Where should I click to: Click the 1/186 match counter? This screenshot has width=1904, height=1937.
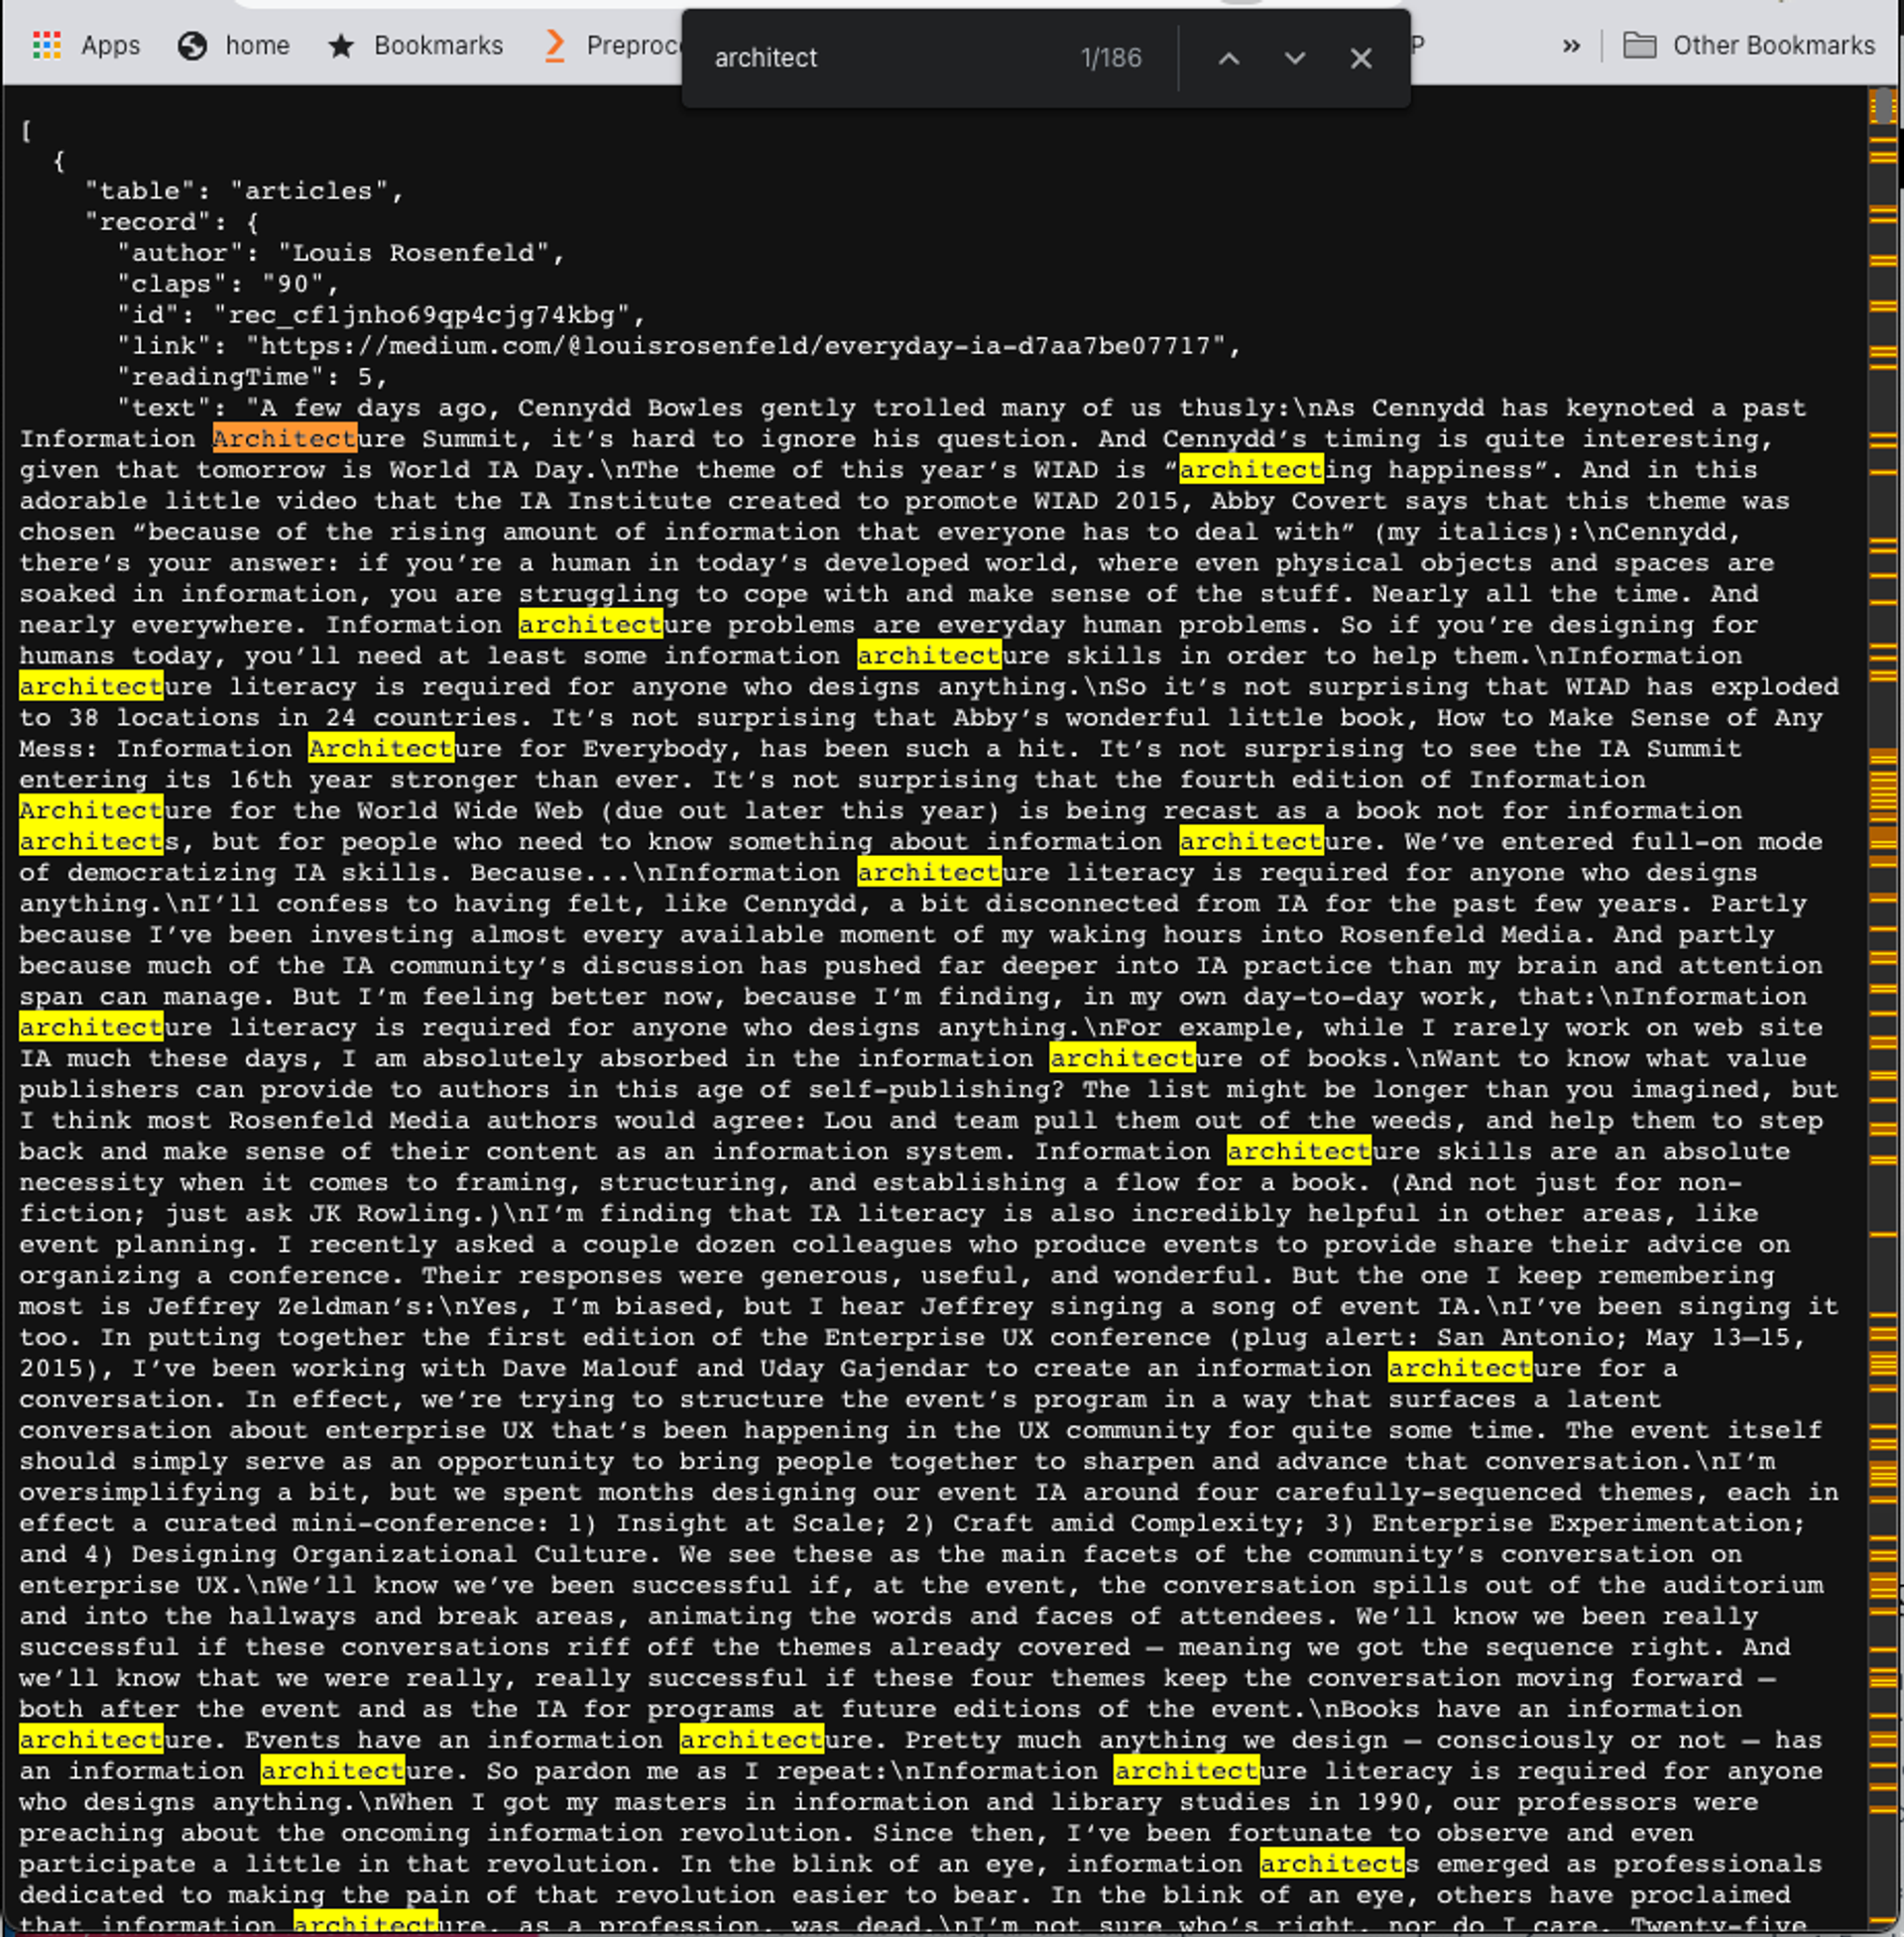pyautogui.click(x=1110, y=58)
